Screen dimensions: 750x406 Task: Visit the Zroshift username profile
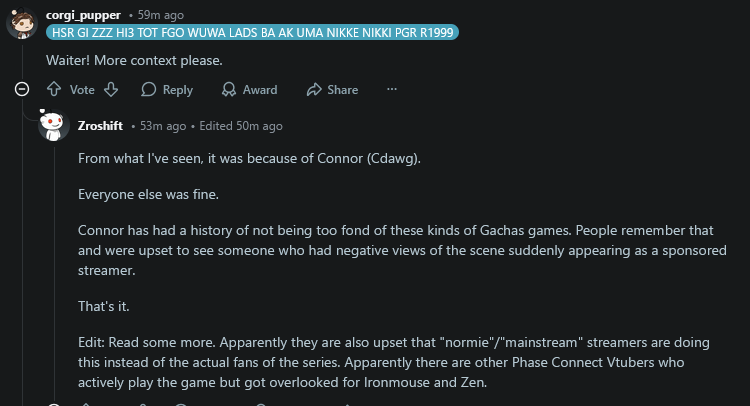pos(100,126)
